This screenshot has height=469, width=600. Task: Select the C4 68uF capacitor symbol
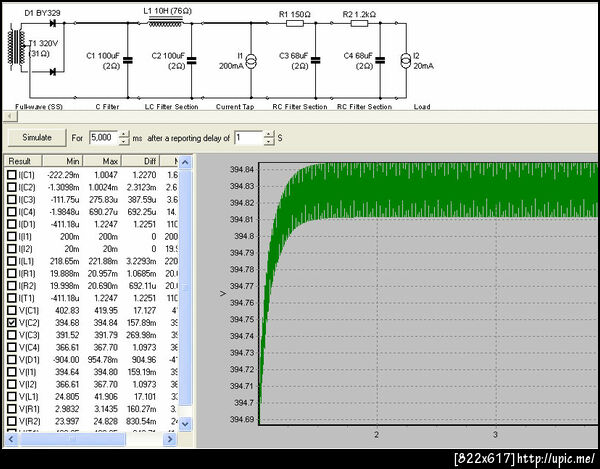pos(380,60)
